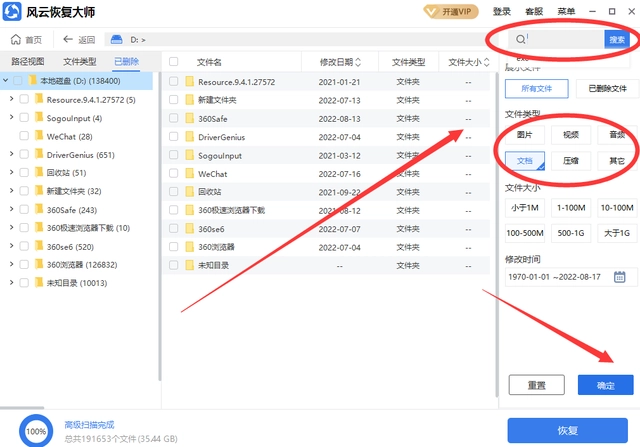Image resolution: width=640 pixels, height=447 pixels.
Task: Collapse the 本地磁盘 (D:) tree node
Action: tap(5, 80)
